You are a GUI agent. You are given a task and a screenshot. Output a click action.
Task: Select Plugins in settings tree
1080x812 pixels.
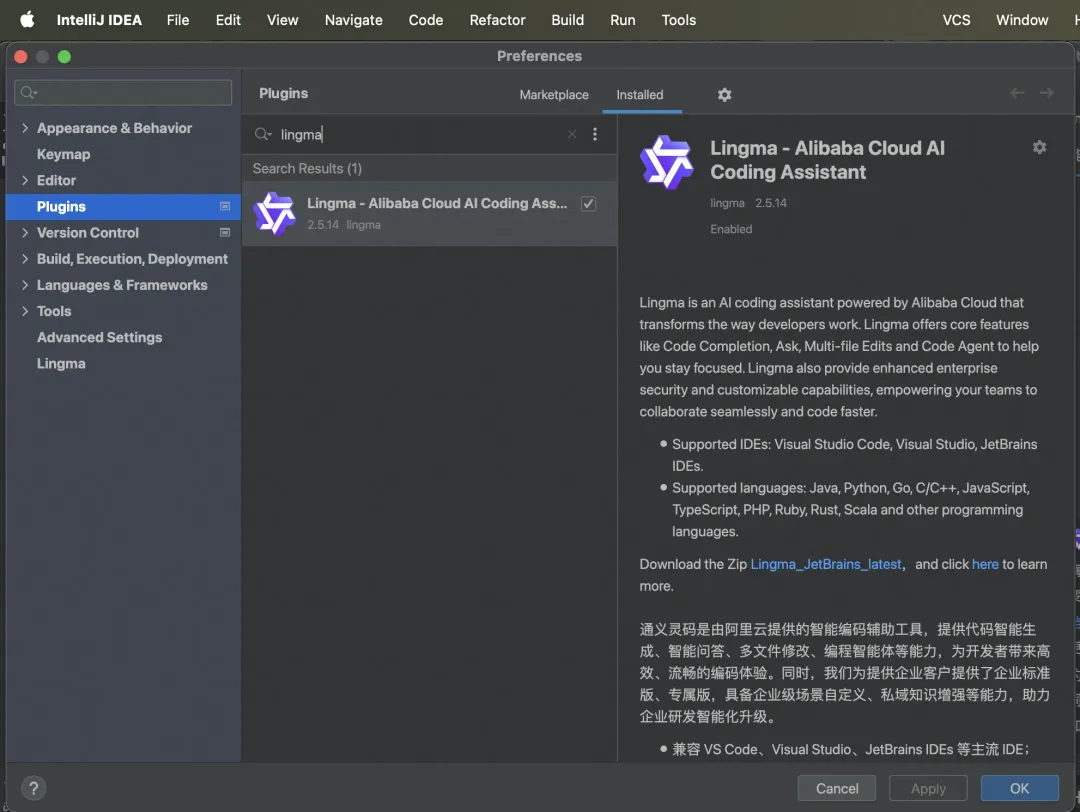coord(123,207)
